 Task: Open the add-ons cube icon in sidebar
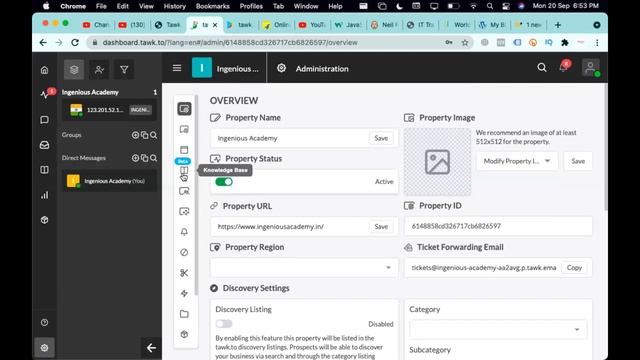pos(44,220)
